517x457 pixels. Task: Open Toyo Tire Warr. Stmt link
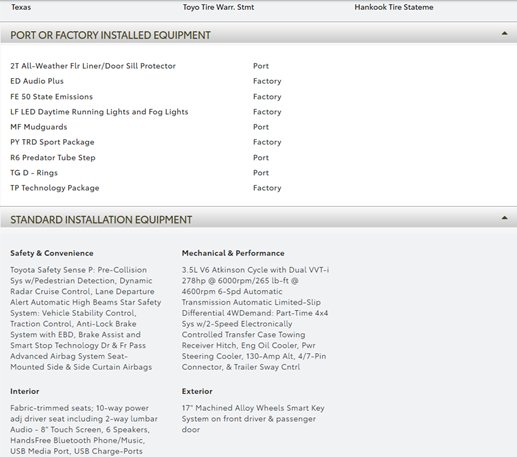(x=218, y=7)
